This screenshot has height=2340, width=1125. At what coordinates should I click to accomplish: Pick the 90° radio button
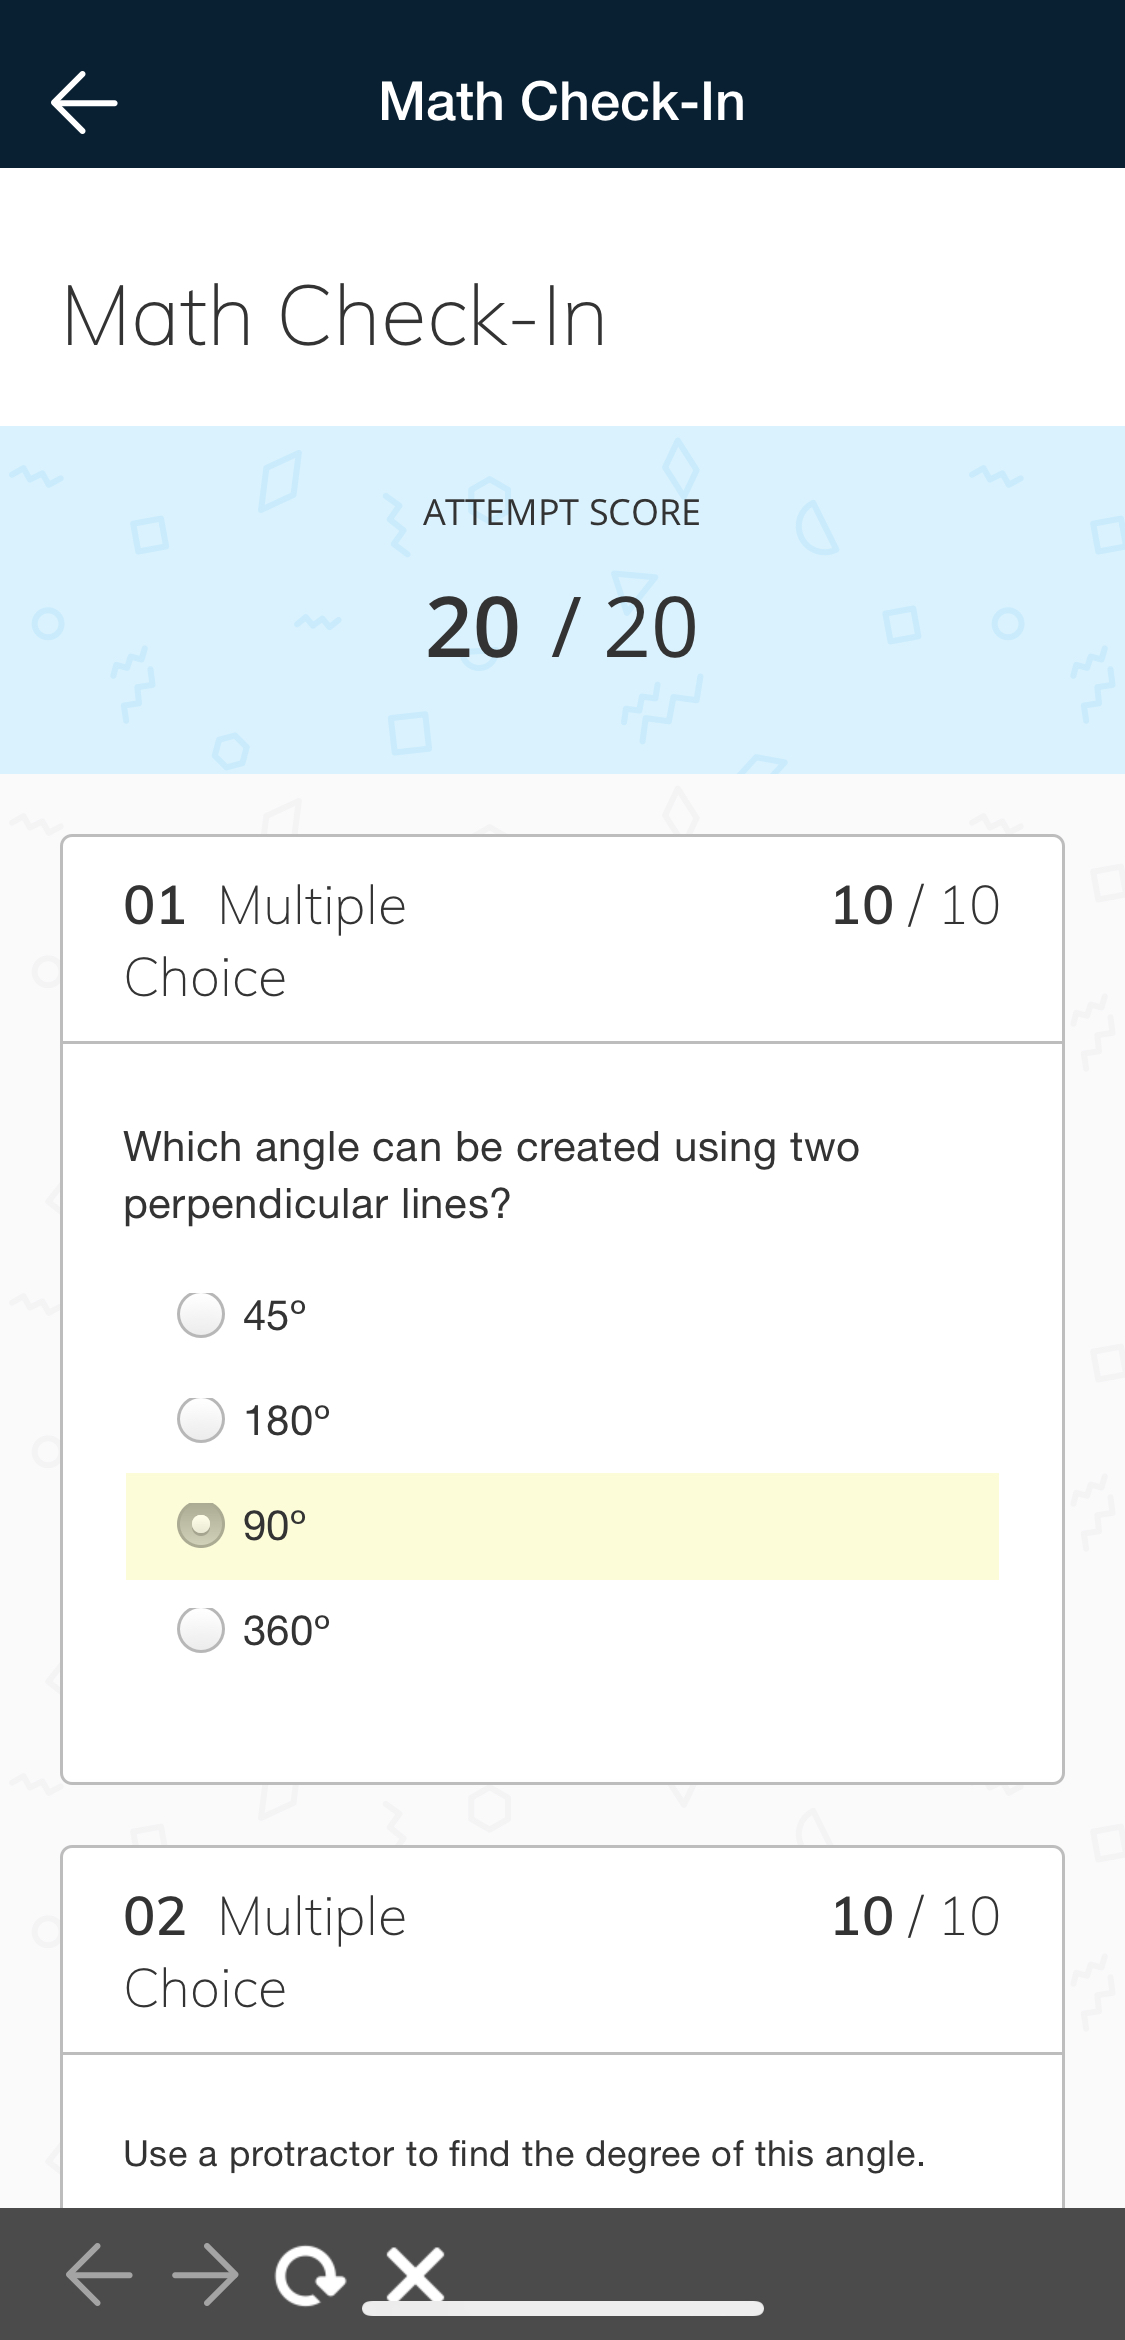coord(201,1526)
